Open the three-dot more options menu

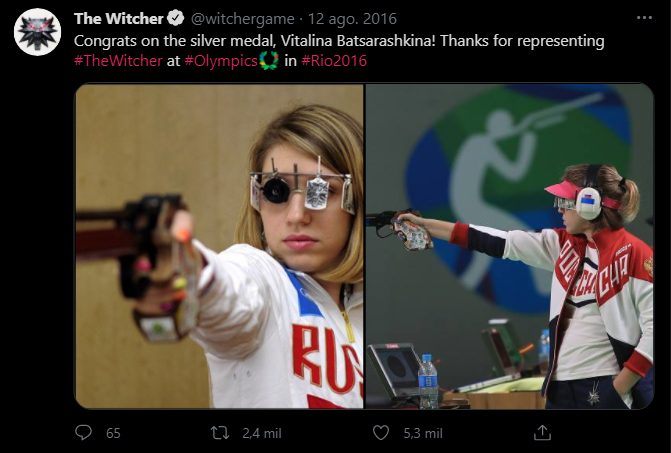[x=644, y=18]
